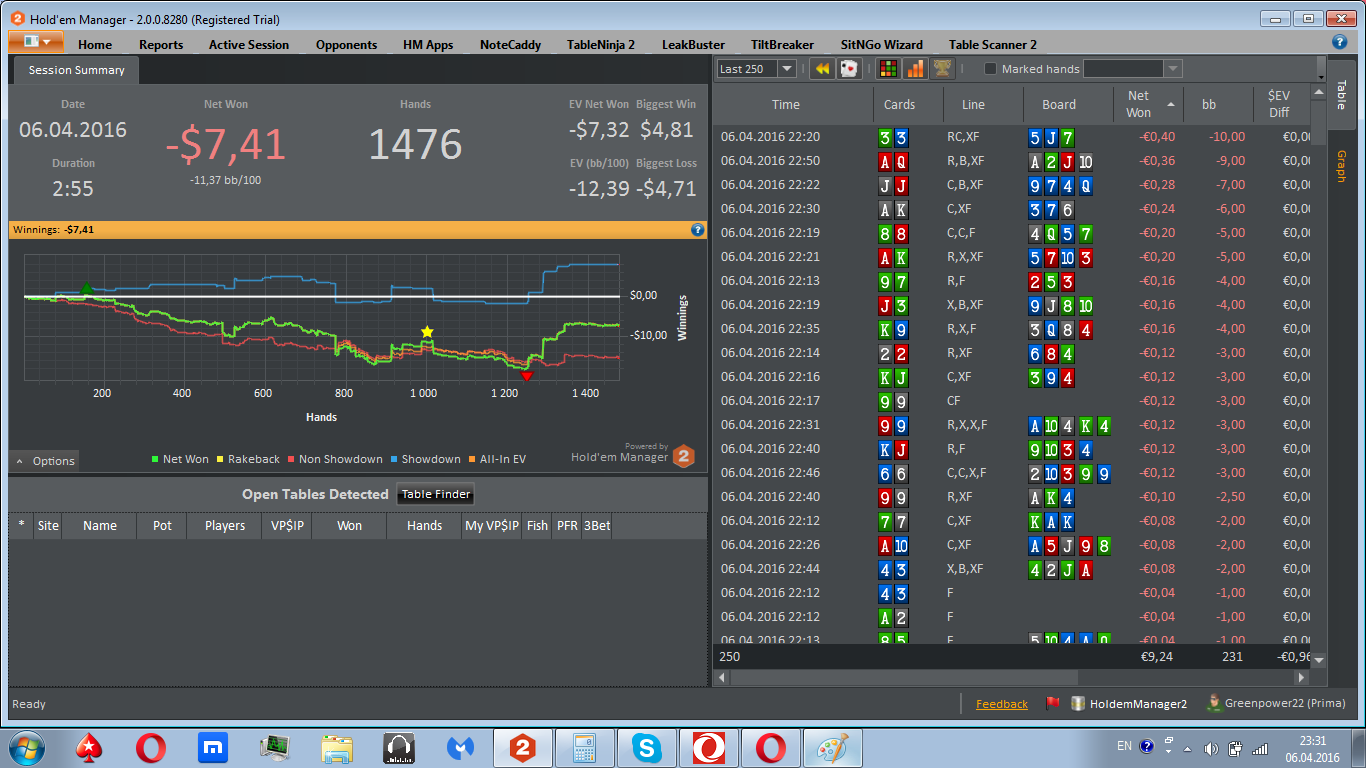Viewport: 1366px width, 768px height.
Task: Click the blue help icon in the menu bar
Action: (x=1340, y=42)
